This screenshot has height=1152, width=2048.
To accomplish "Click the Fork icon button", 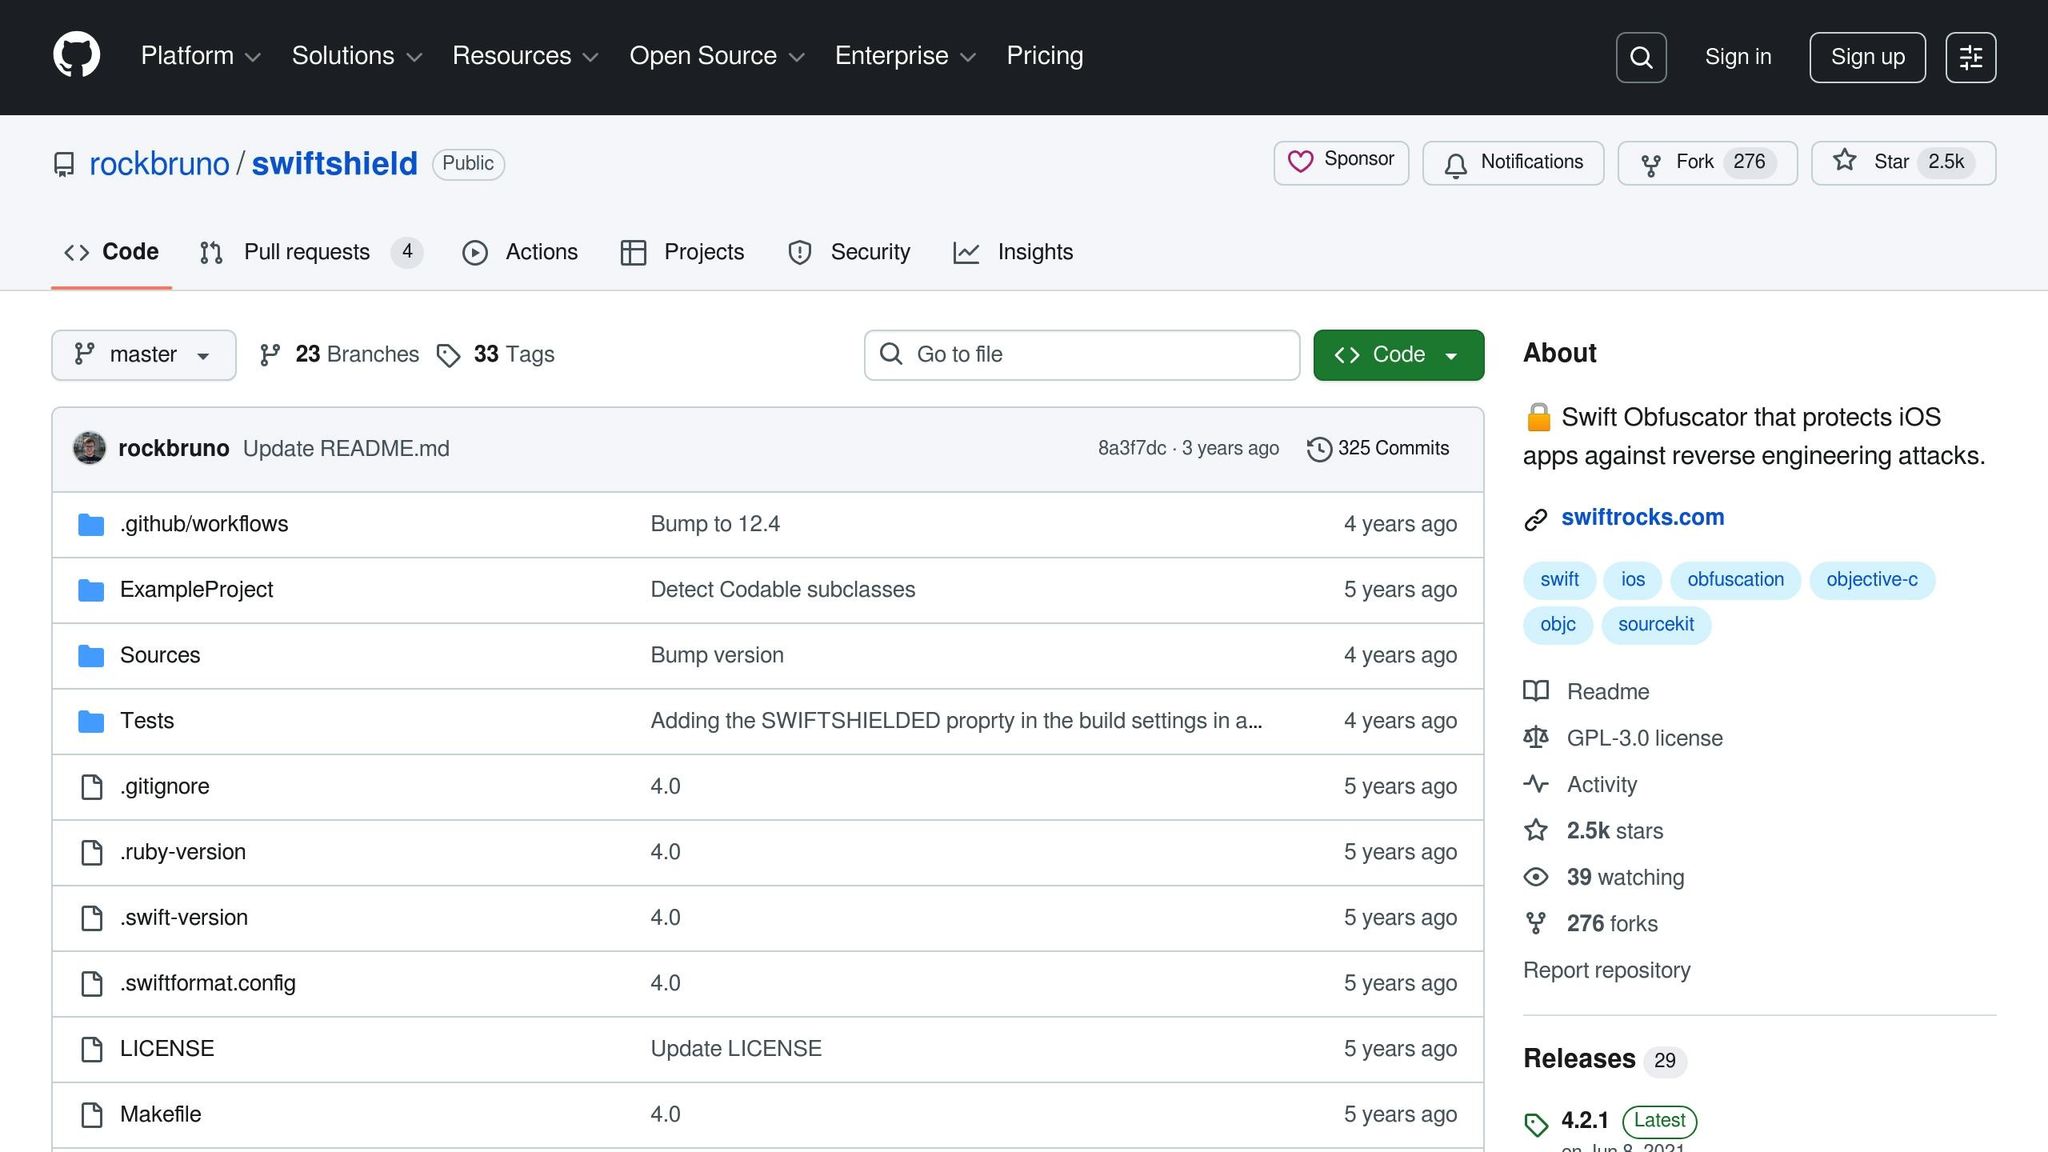I will (1651, 164).
